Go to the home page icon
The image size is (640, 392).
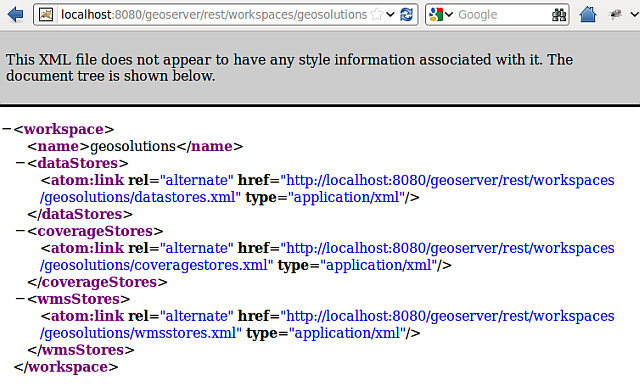pyautogui.click(x=588, y=15)
